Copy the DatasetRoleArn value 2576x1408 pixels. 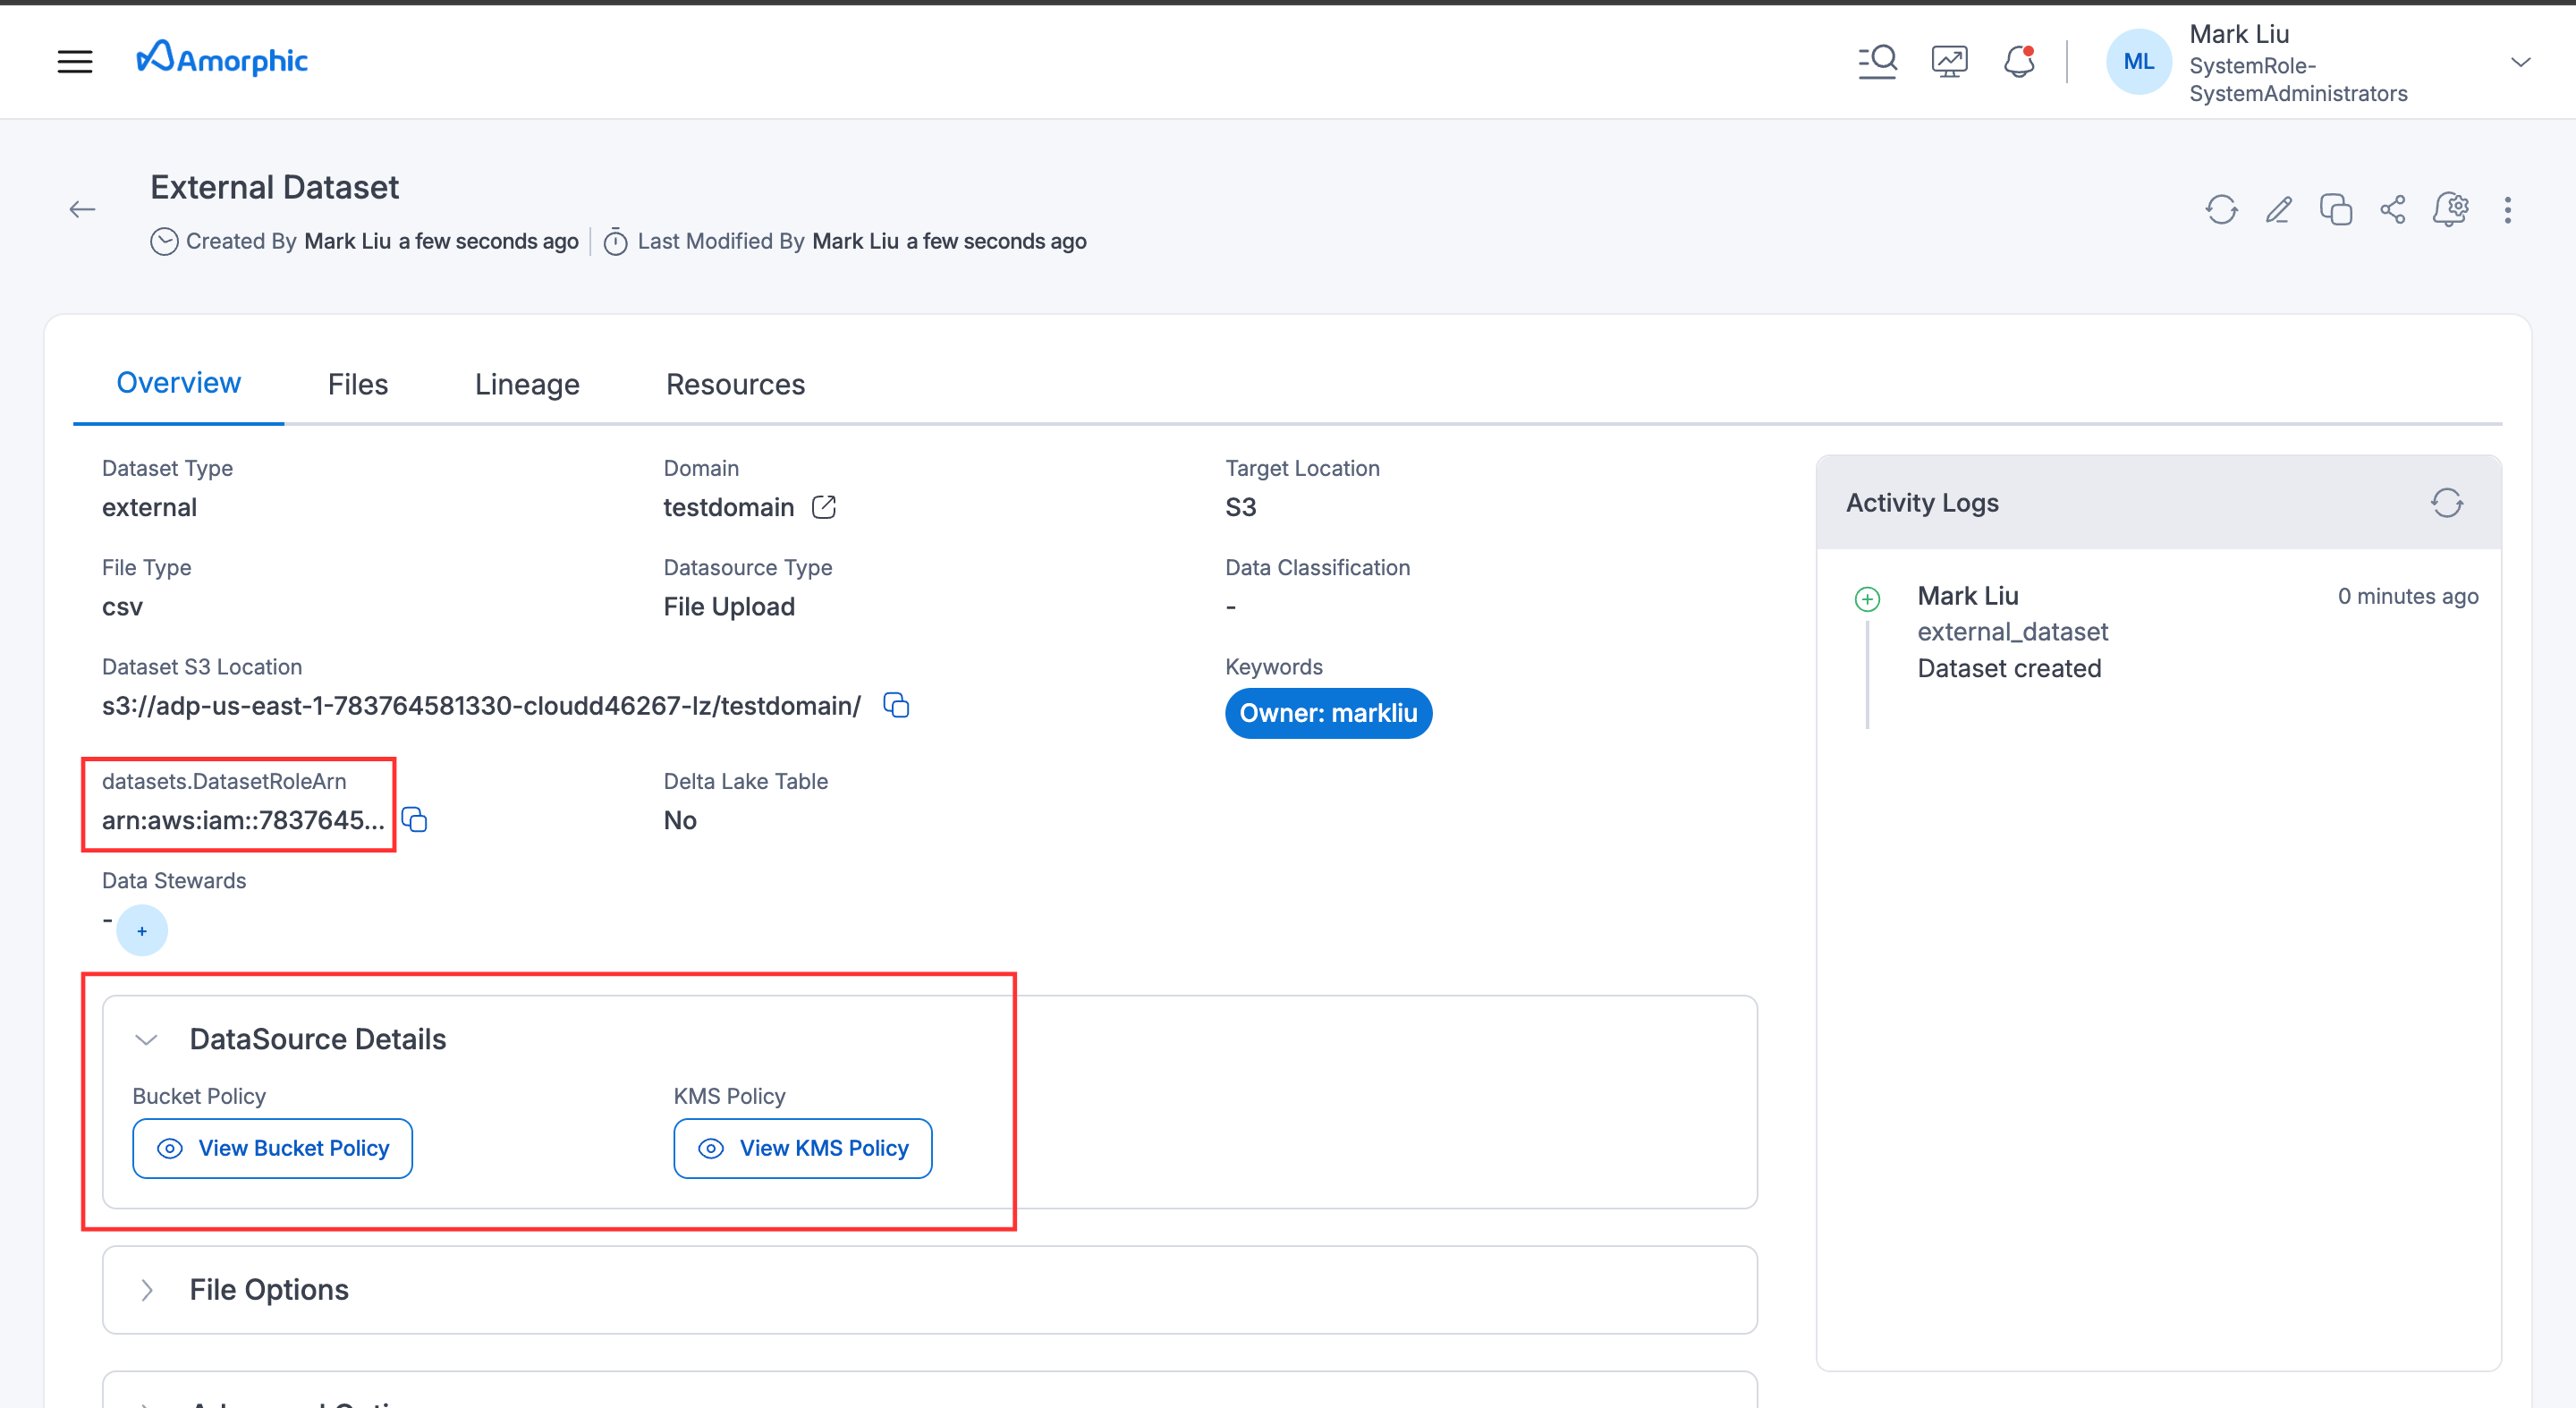(414, 820)
